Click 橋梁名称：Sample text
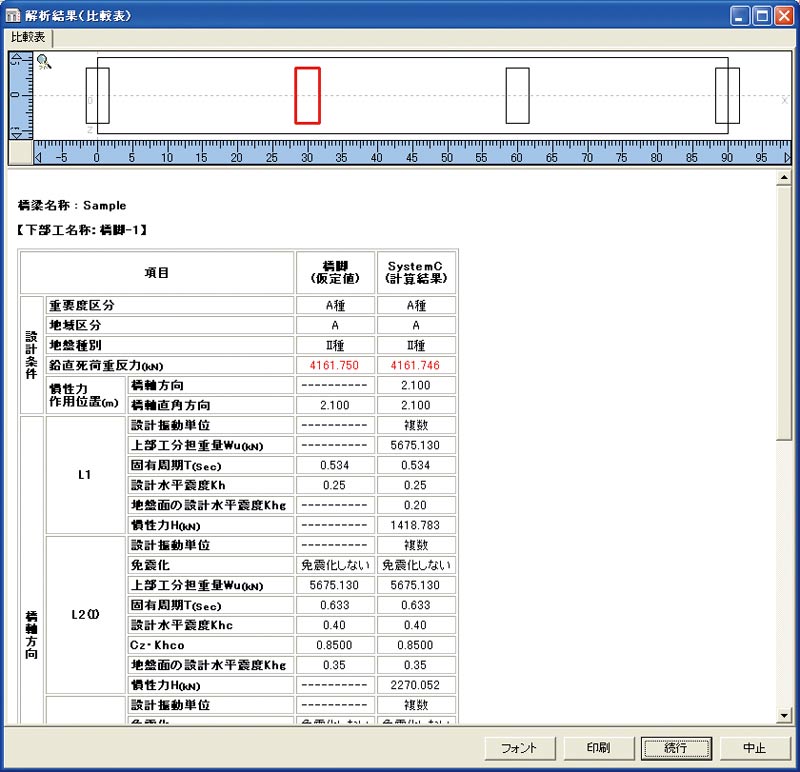 click(72, 206)
